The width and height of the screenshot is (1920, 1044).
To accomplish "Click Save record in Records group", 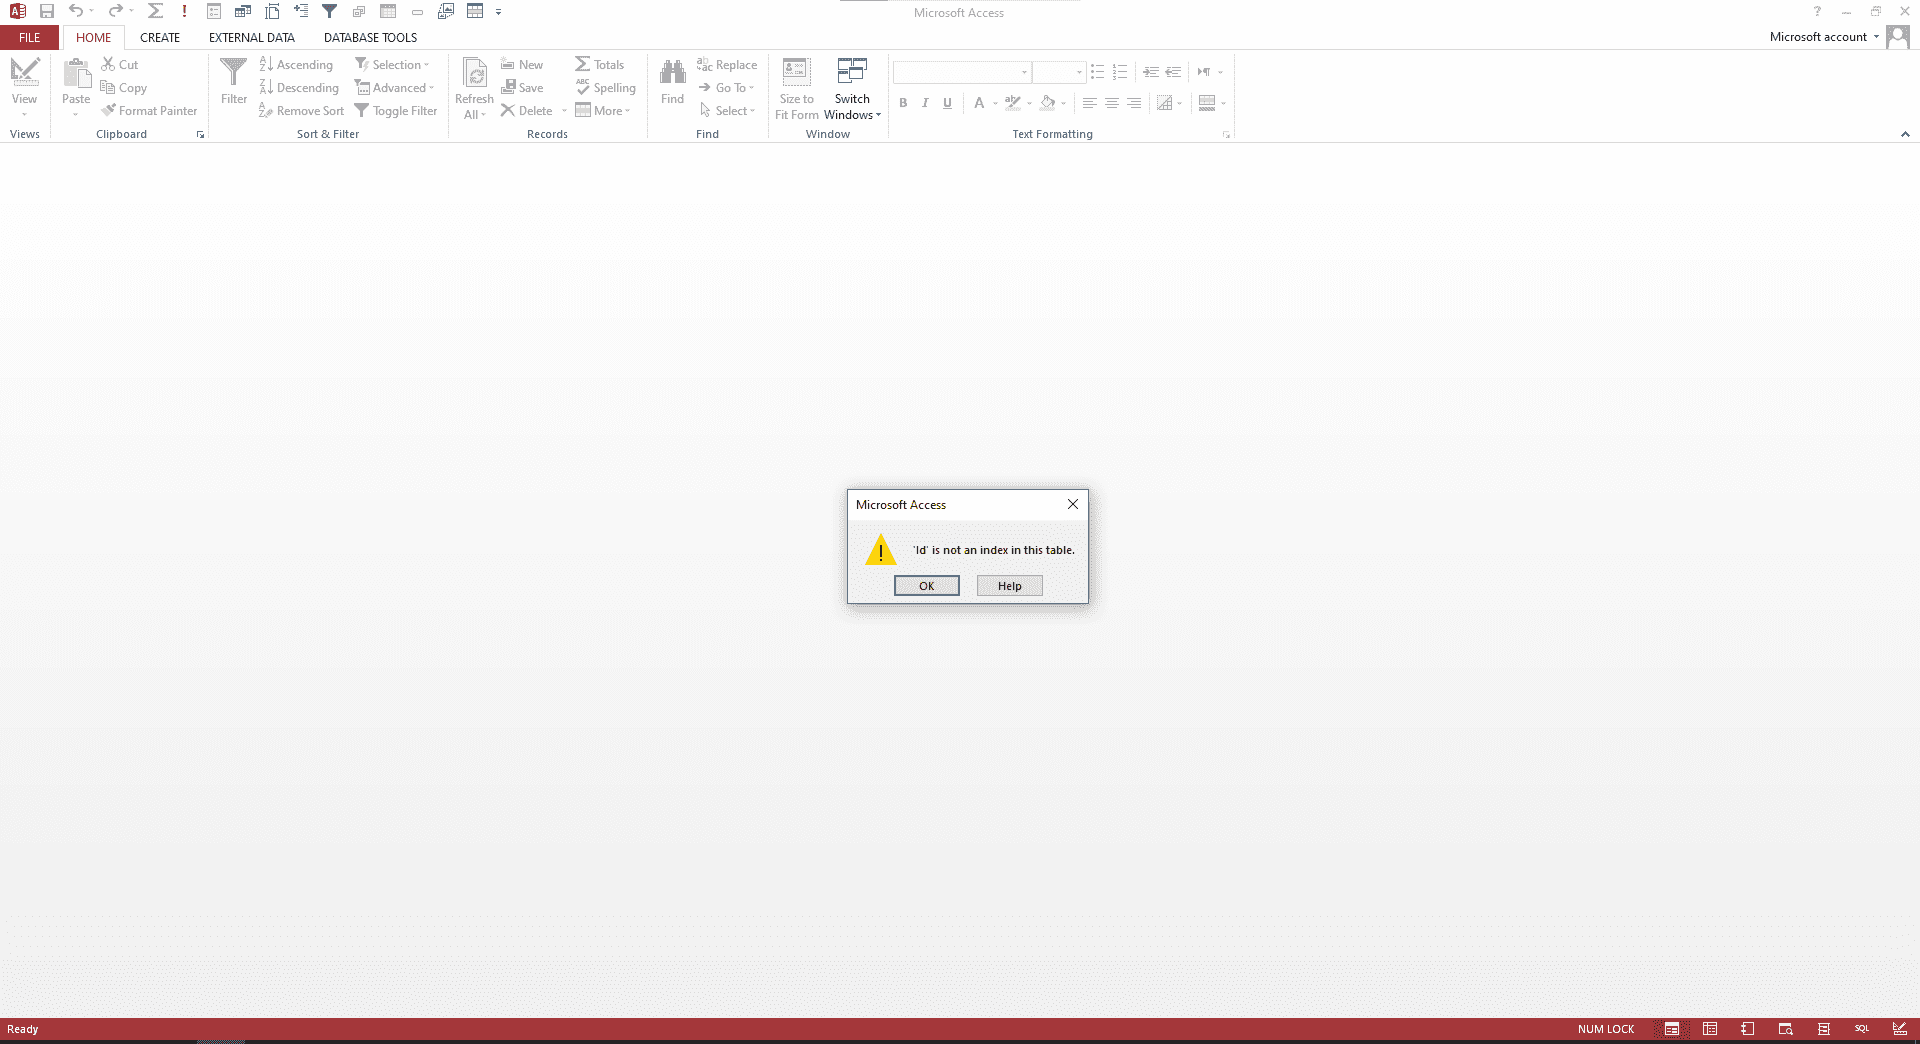I will pyautogui.click(x=522, y=87).
